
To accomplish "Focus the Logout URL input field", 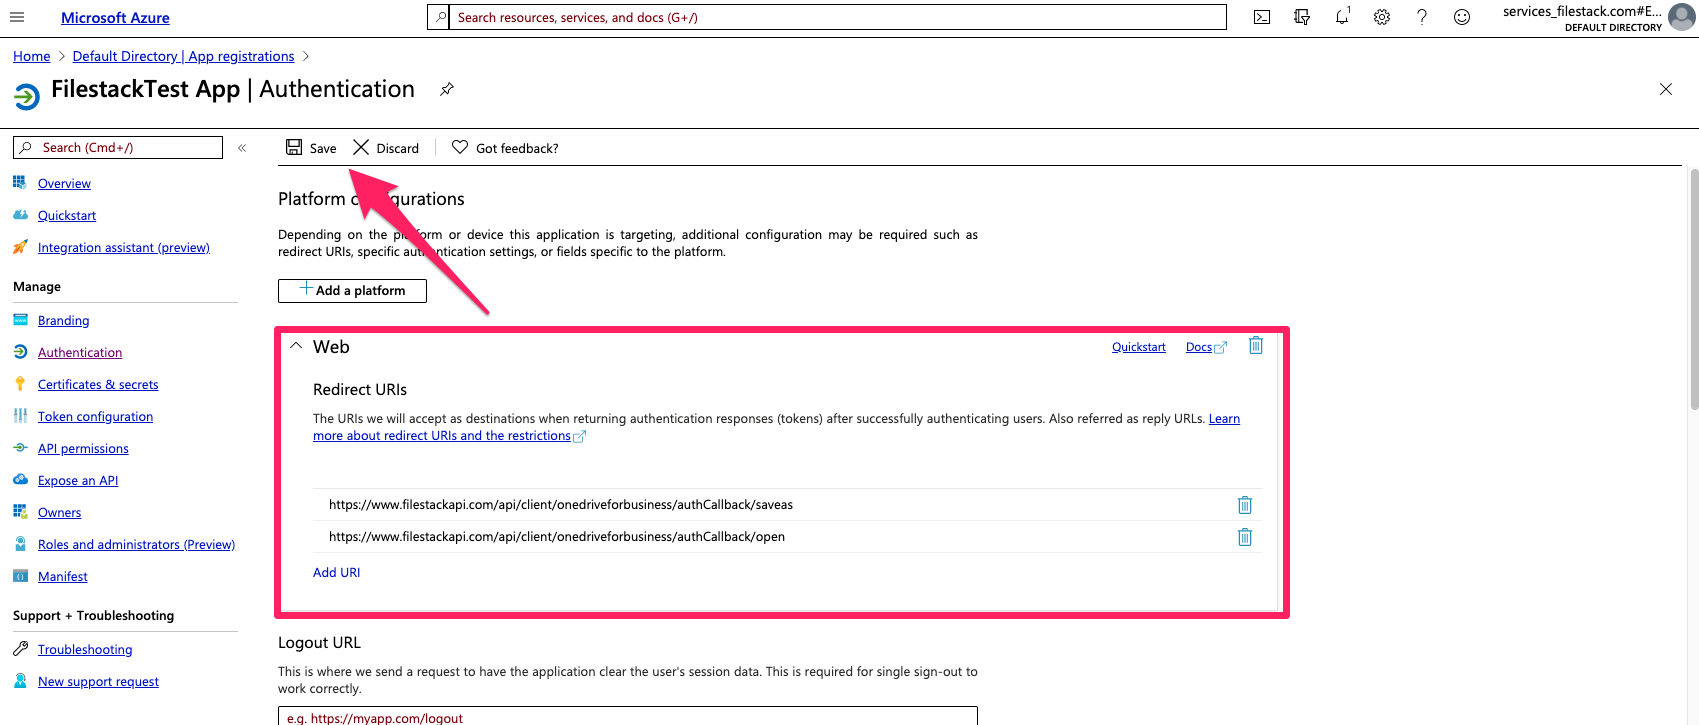I will (x=628, y=716).
